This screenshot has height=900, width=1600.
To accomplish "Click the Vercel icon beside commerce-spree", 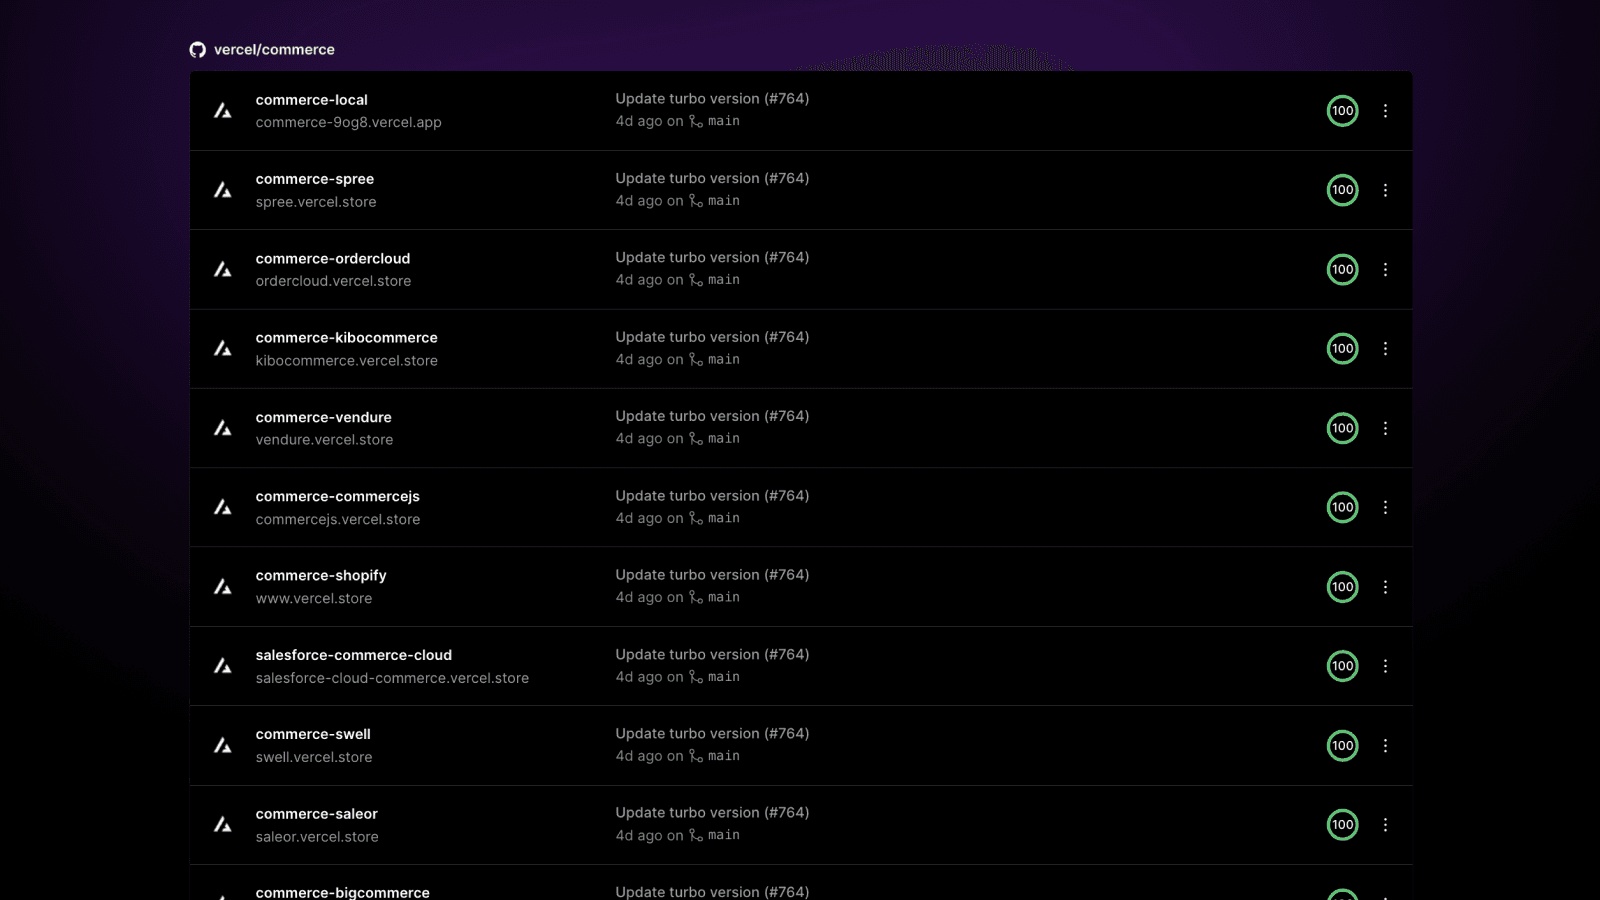I will tap(222, 190).
